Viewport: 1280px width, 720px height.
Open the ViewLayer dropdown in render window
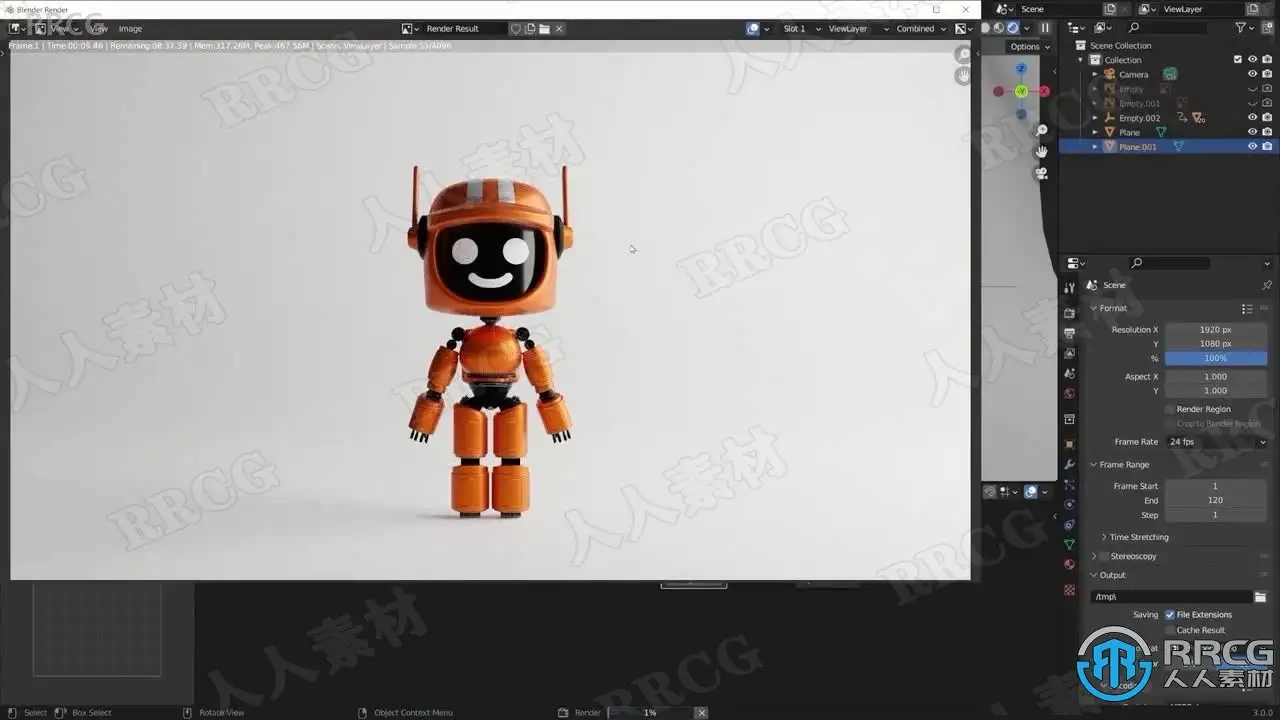point(856,29)
